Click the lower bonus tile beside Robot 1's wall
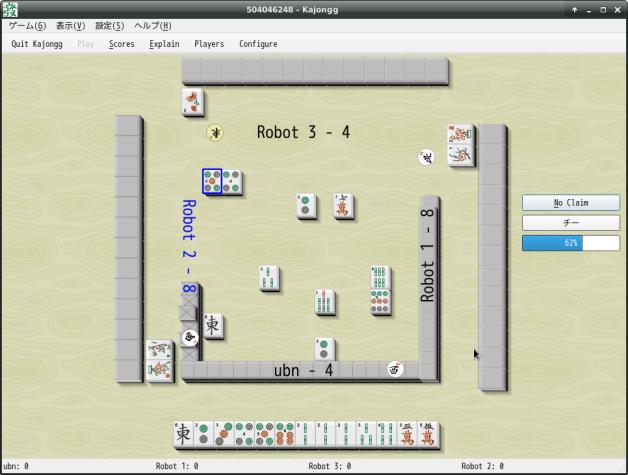 click(461, 155)
